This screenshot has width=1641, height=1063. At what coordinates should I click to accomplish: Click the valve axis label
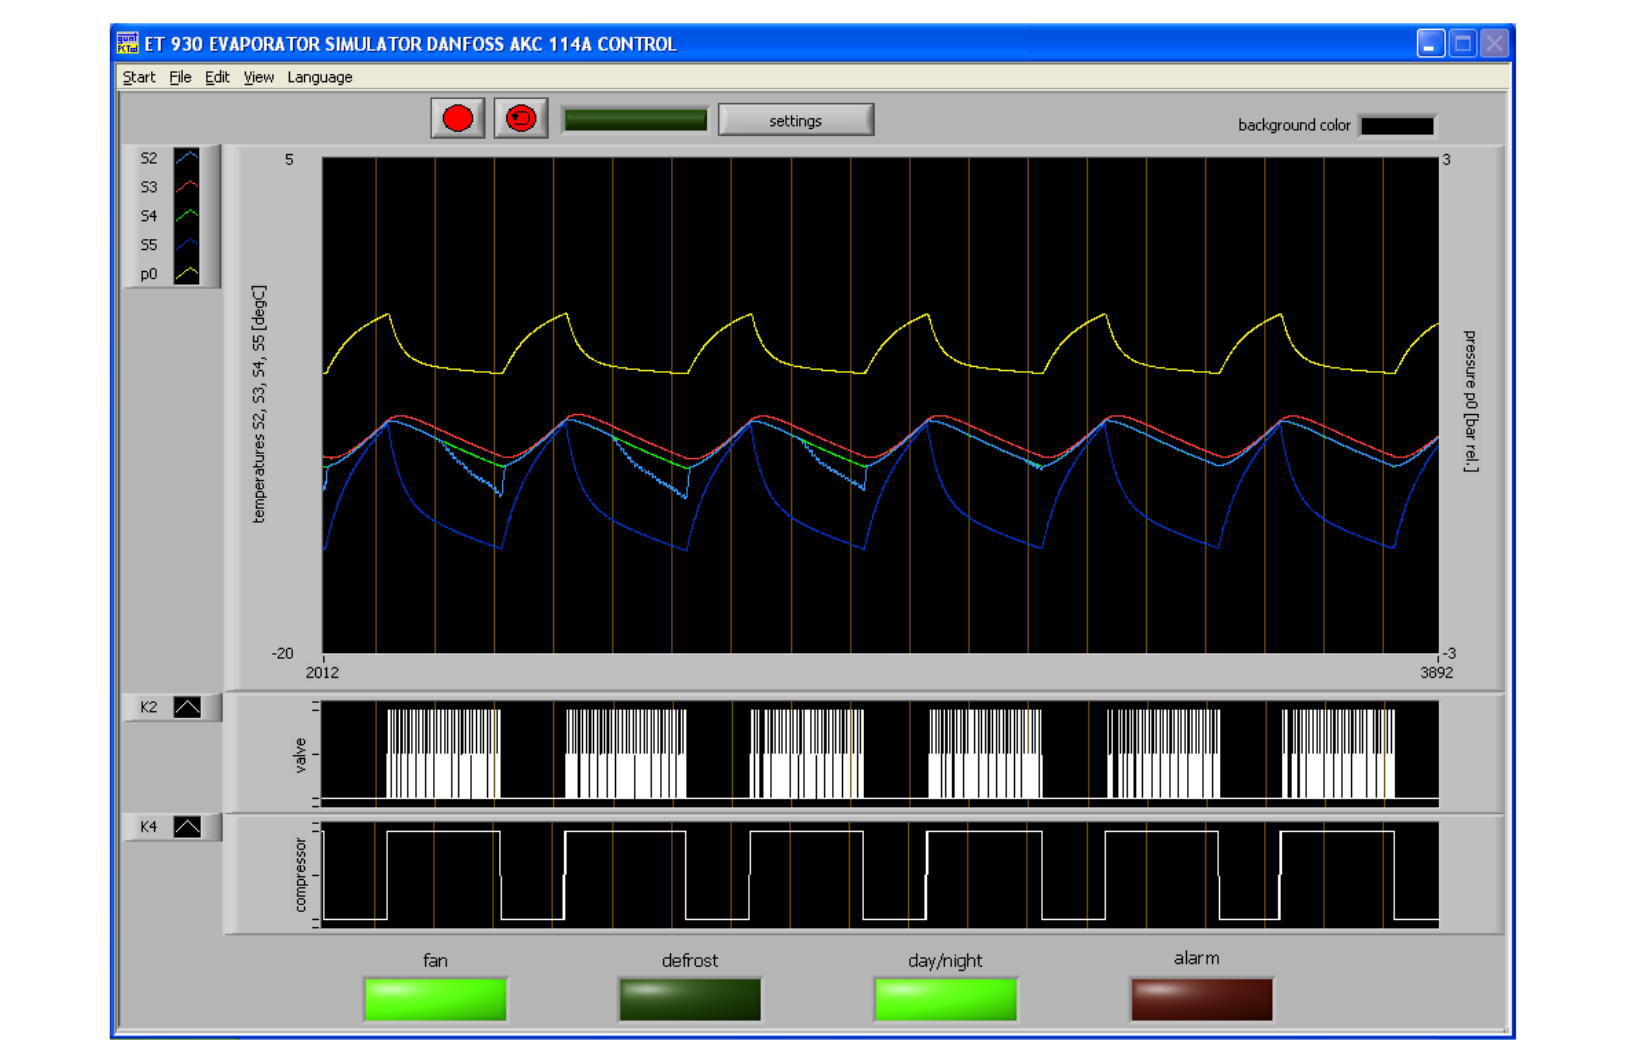point(300,755)
